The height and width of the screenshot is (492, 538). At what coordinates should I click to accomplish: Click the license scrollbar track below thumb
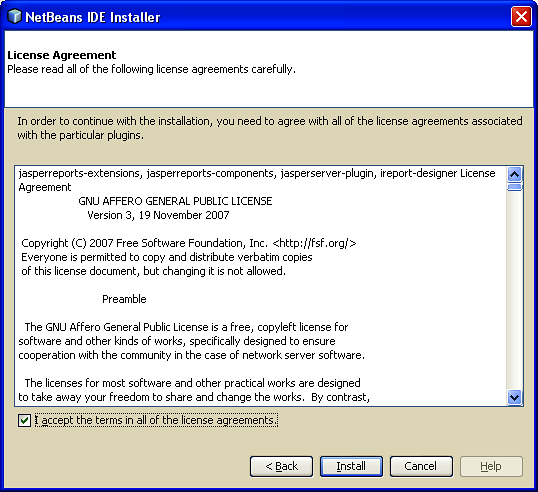pos(514,290)
